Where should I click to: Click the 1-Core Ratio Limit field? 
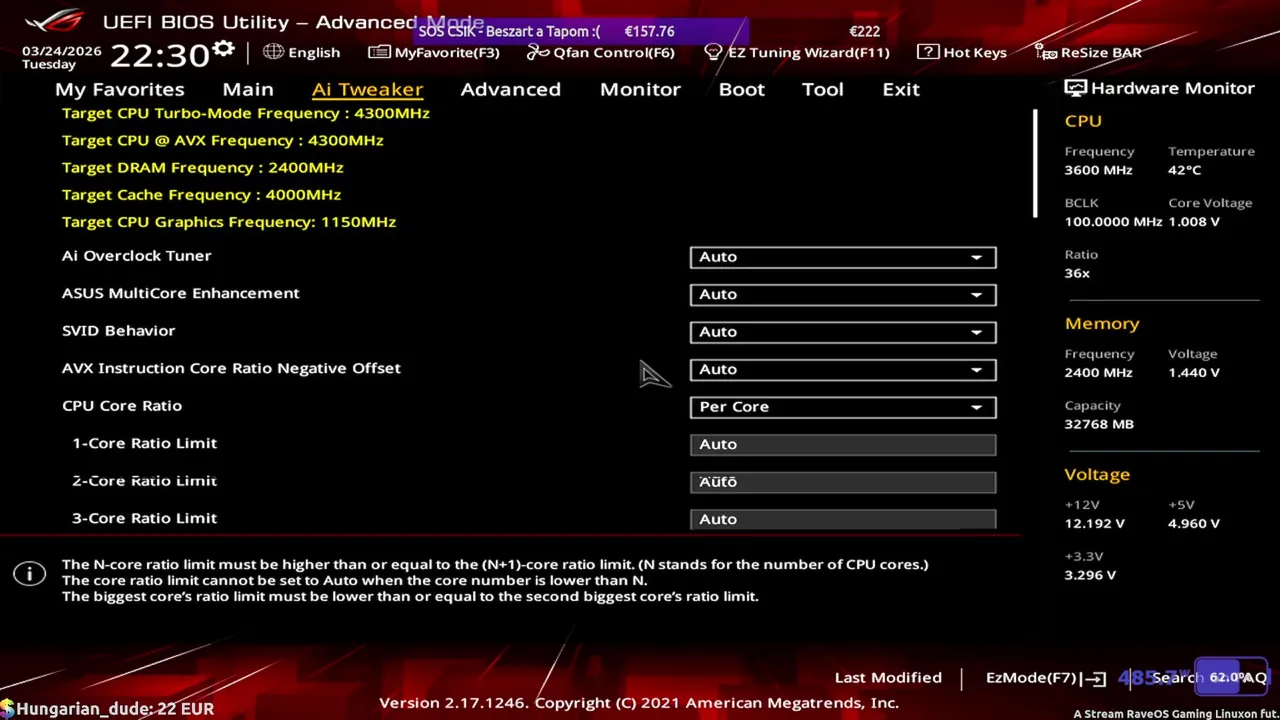pyautogui.click(x=843, y=444)
